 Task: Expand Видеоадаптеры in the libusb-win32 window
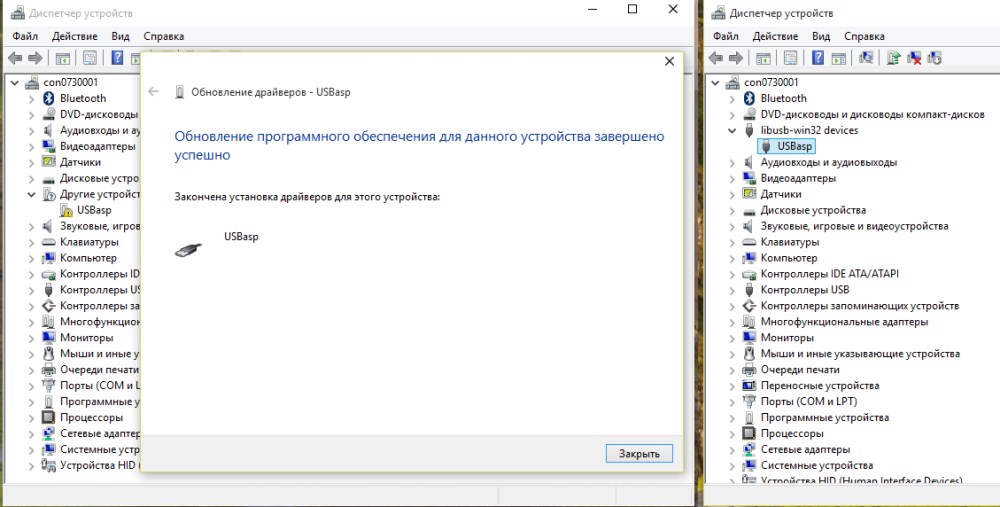[732, 178]
